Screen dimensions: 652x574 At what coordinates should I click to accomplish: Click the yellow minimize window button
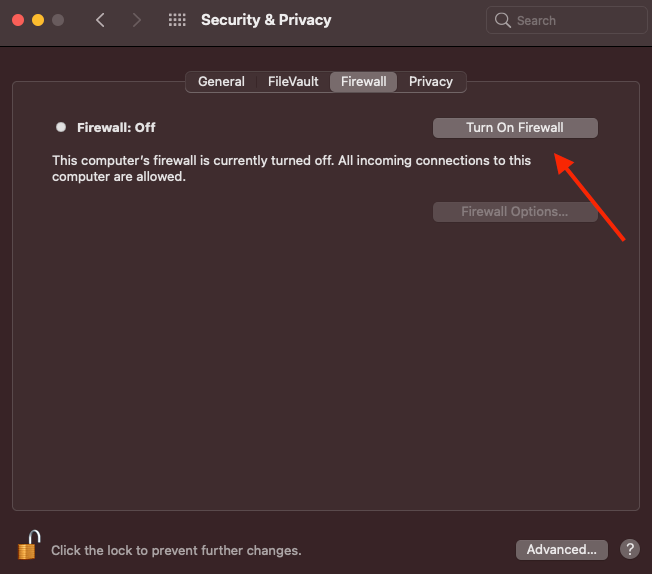[x=38, y=20]
